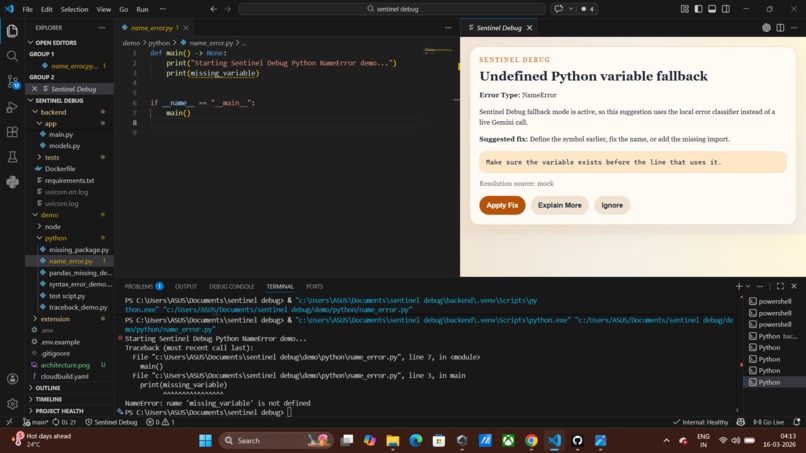Open GitHub Desktop from the taskbar
The image size is (806, 453).
(577, 441)
